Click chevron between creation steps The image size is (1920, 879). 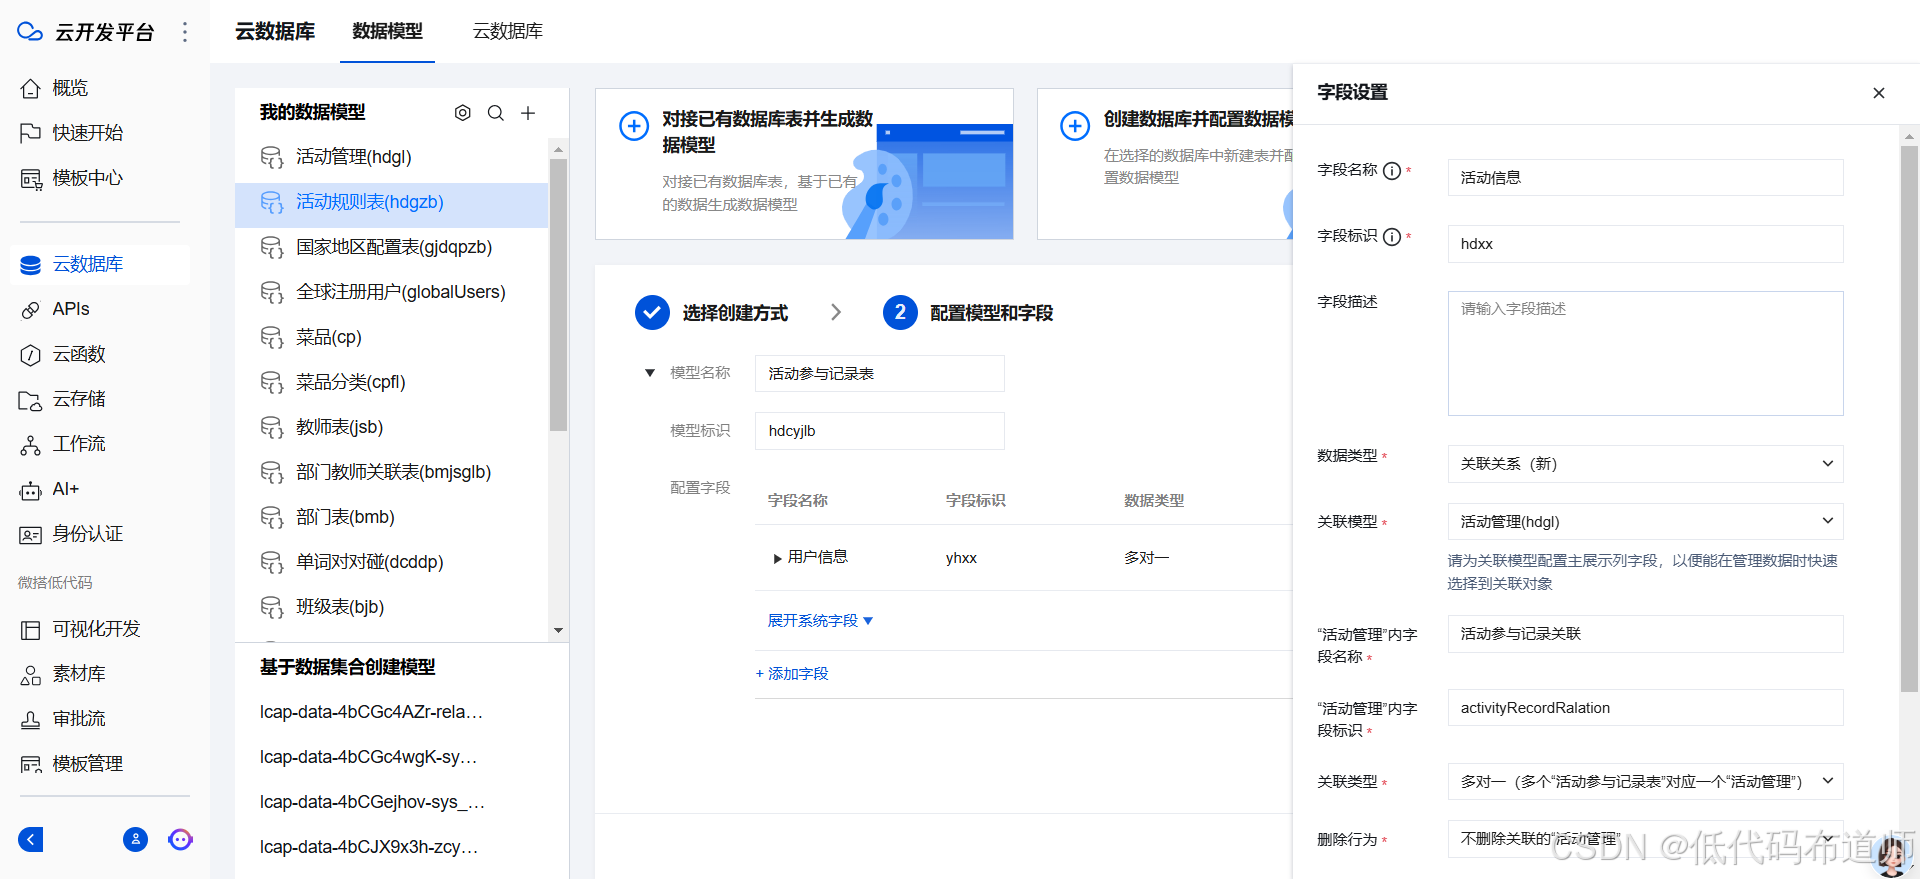pyautogui.click(x=836, y=313)
